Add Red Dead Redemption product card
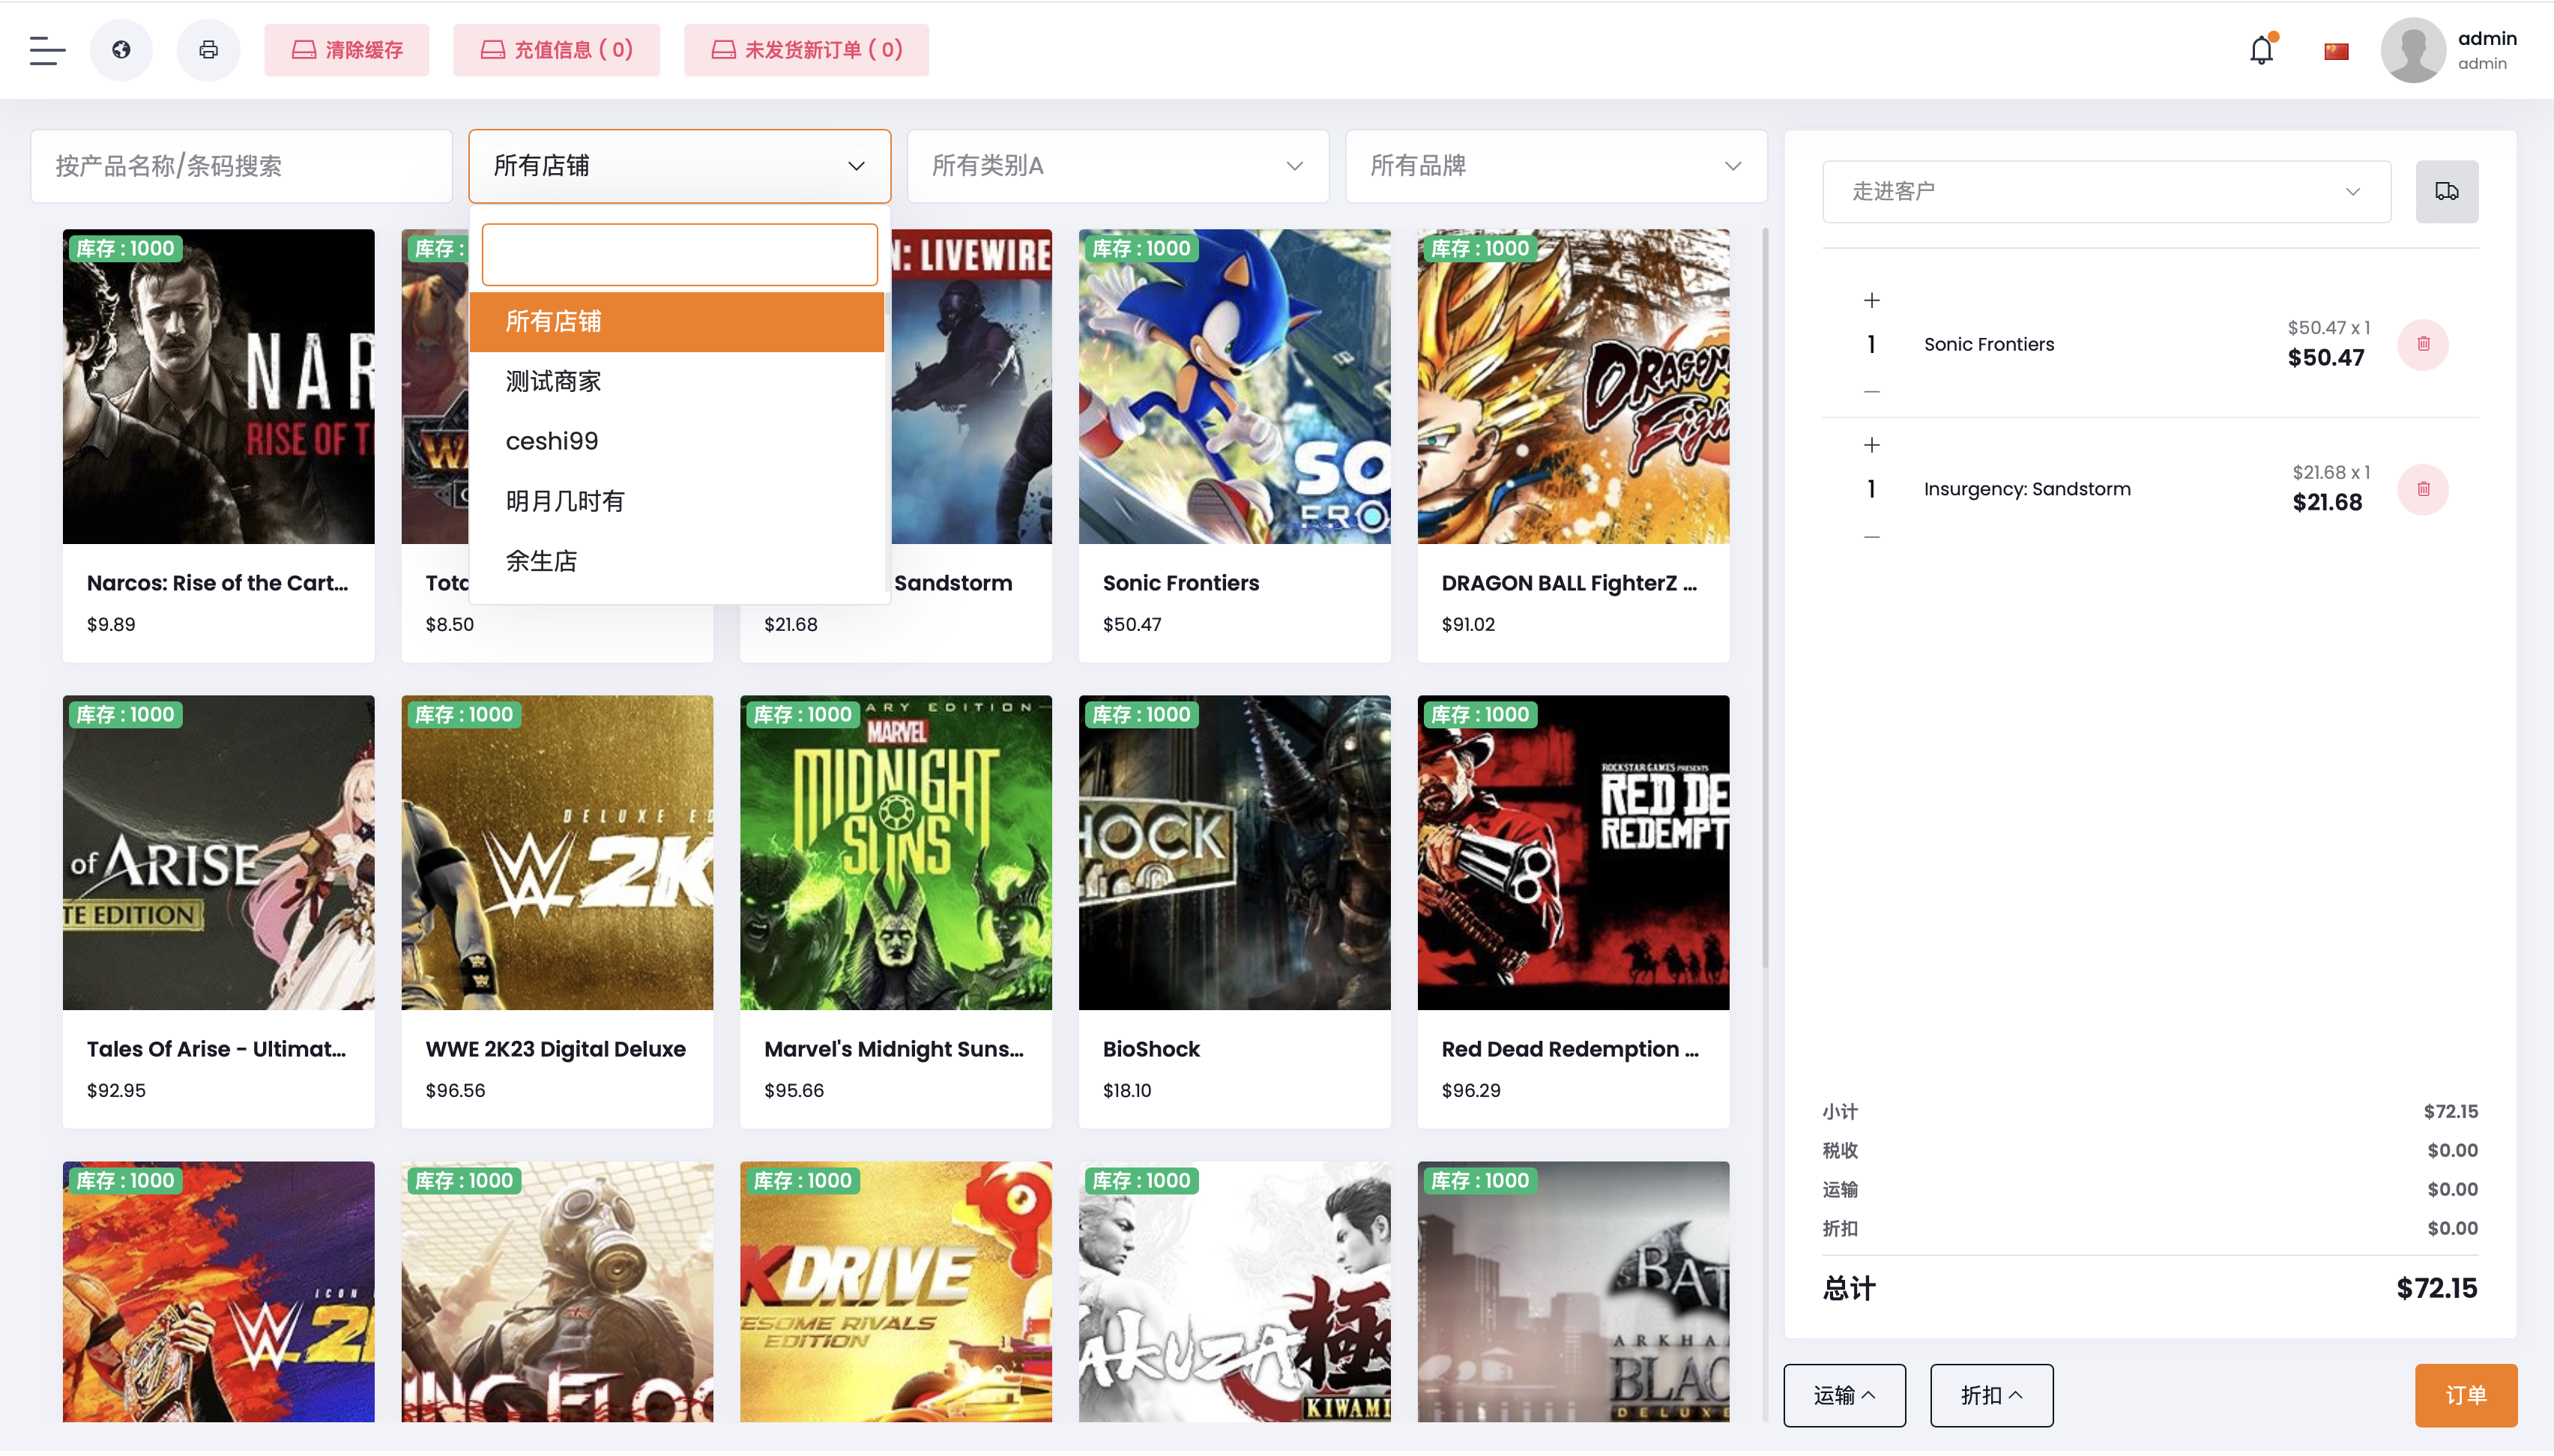The width and height of the screenshot is (2554, 1456). tap(1573, 912)
